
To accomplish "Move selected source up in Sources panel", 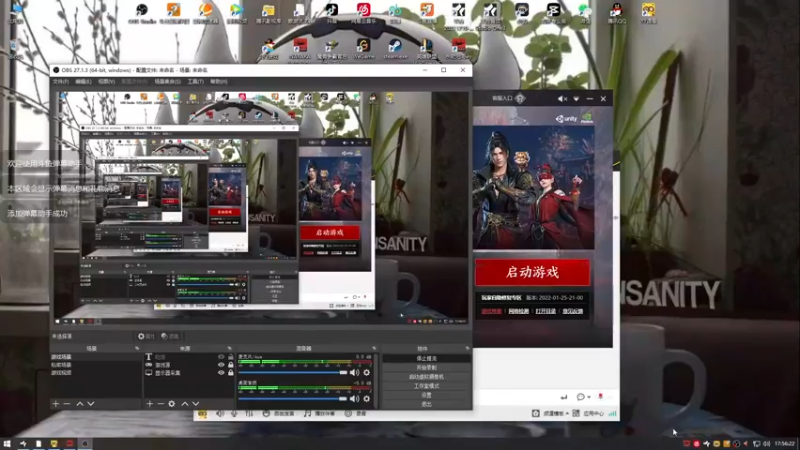I will point(185,404).
